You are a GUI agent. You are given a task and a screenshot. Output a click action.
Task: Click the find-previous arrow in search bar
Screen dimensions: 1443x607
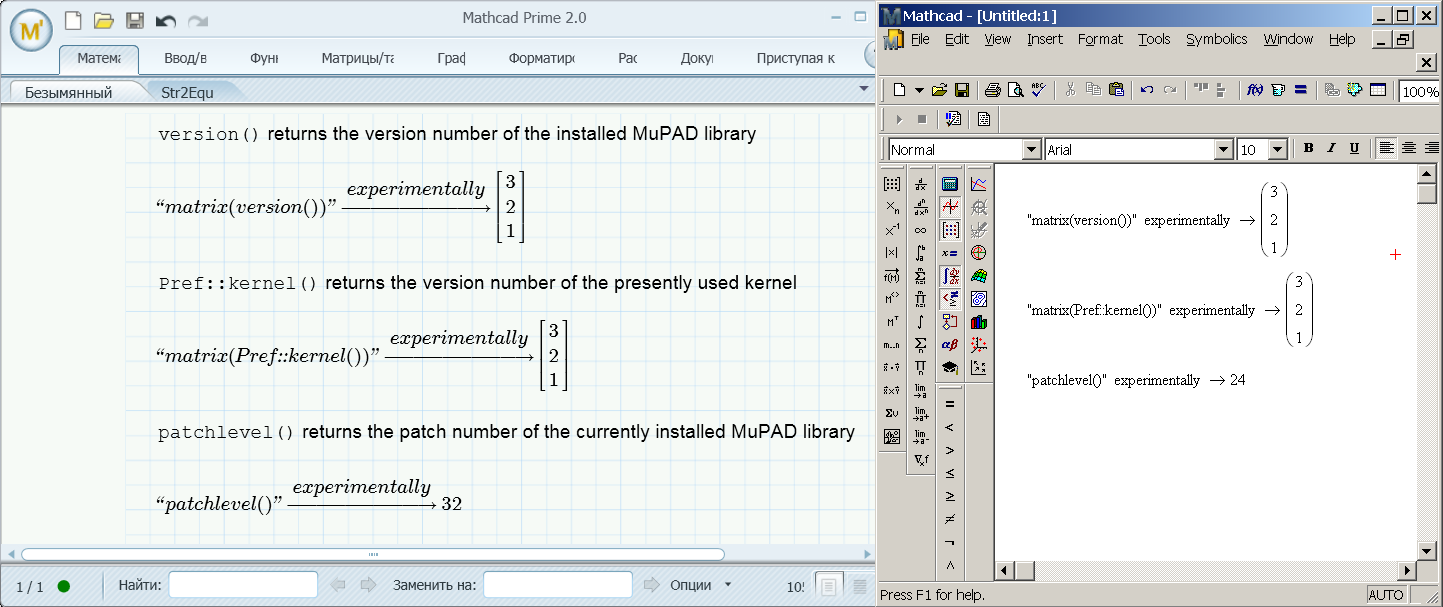[338, 585]
